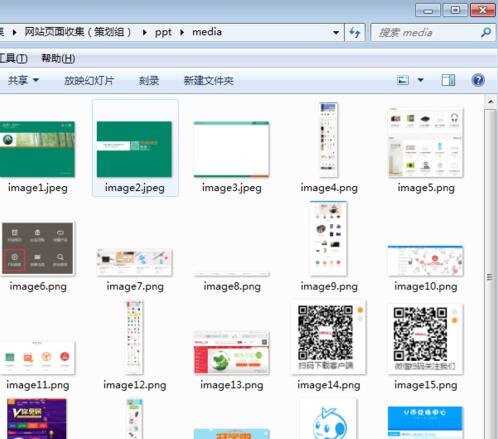
Task: Click 放映幻灯片 slideshow button
Action: click(89, 80)
